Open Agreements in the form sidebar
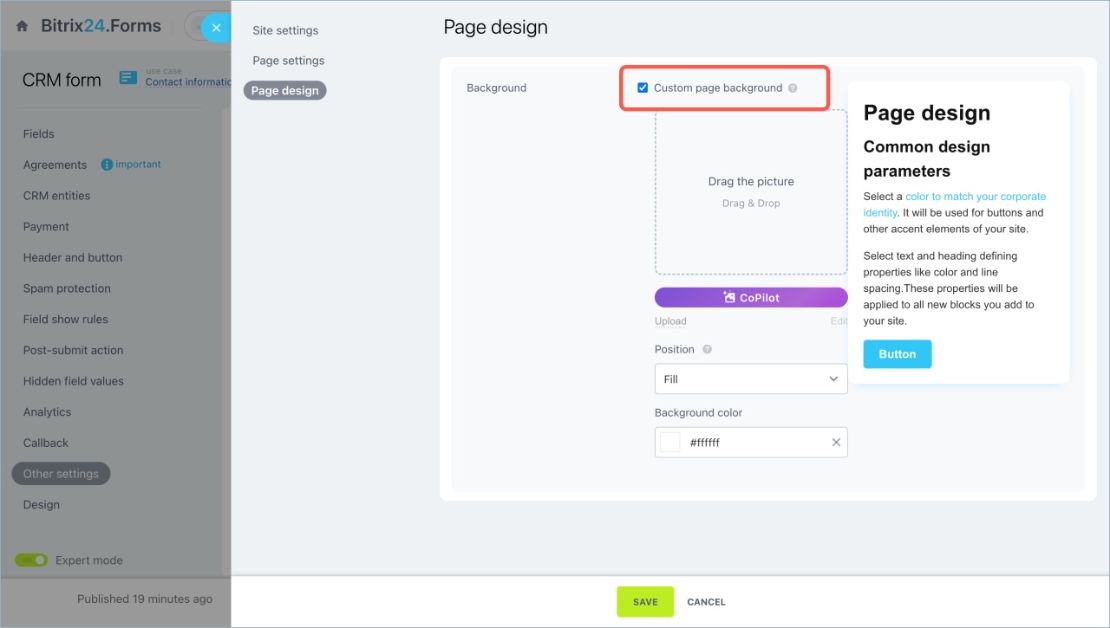Screen dimensions: 1110x628 click(x=55, y=165)
